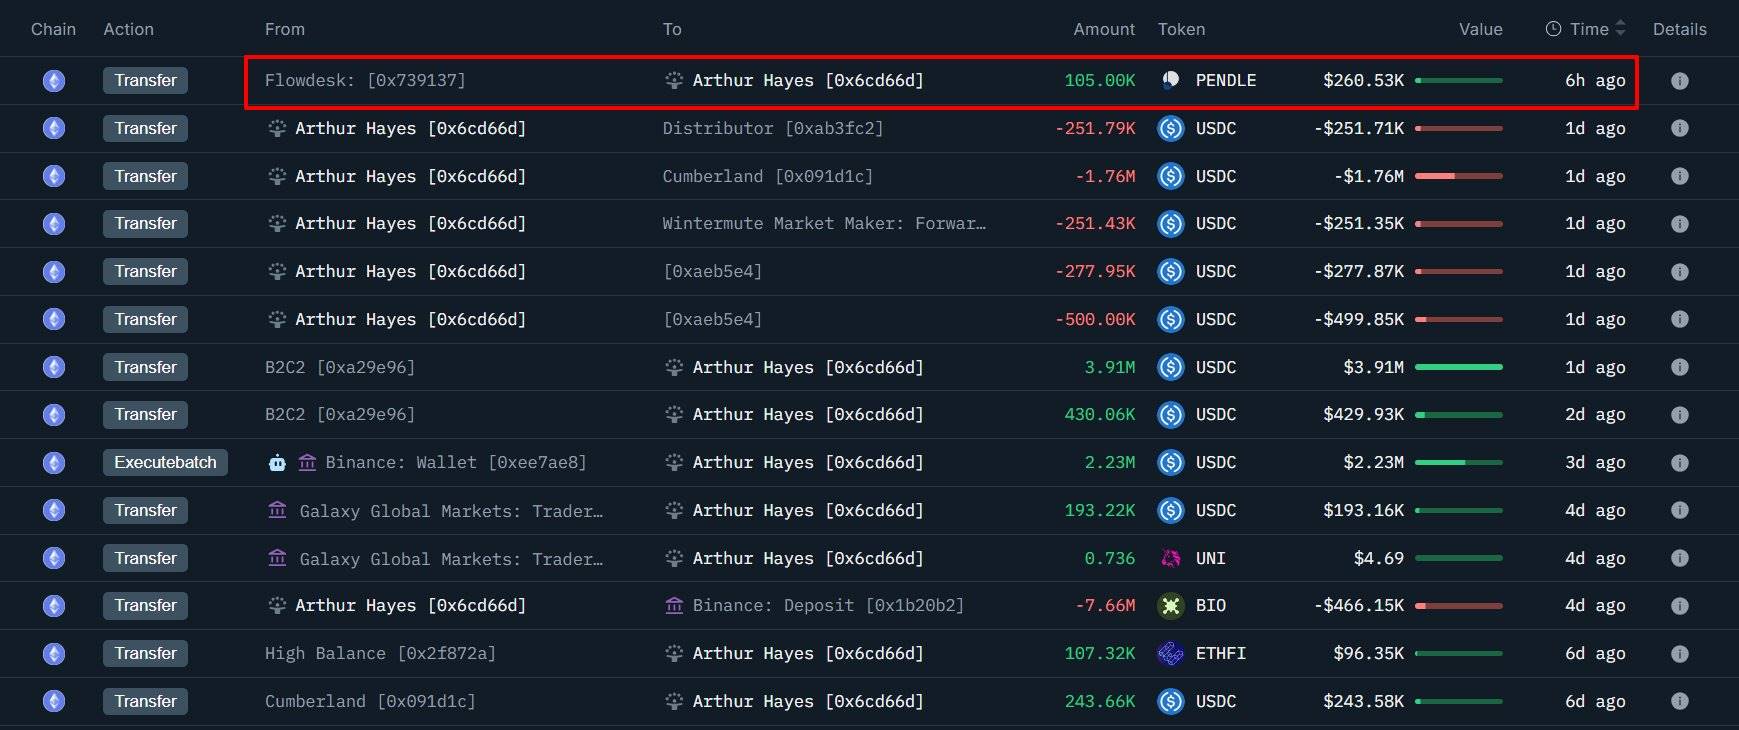Viewport: 1739px width, 730px height.
Task: Click the Ethereum chain icon in first row
Action: click(x=54, y=81)
